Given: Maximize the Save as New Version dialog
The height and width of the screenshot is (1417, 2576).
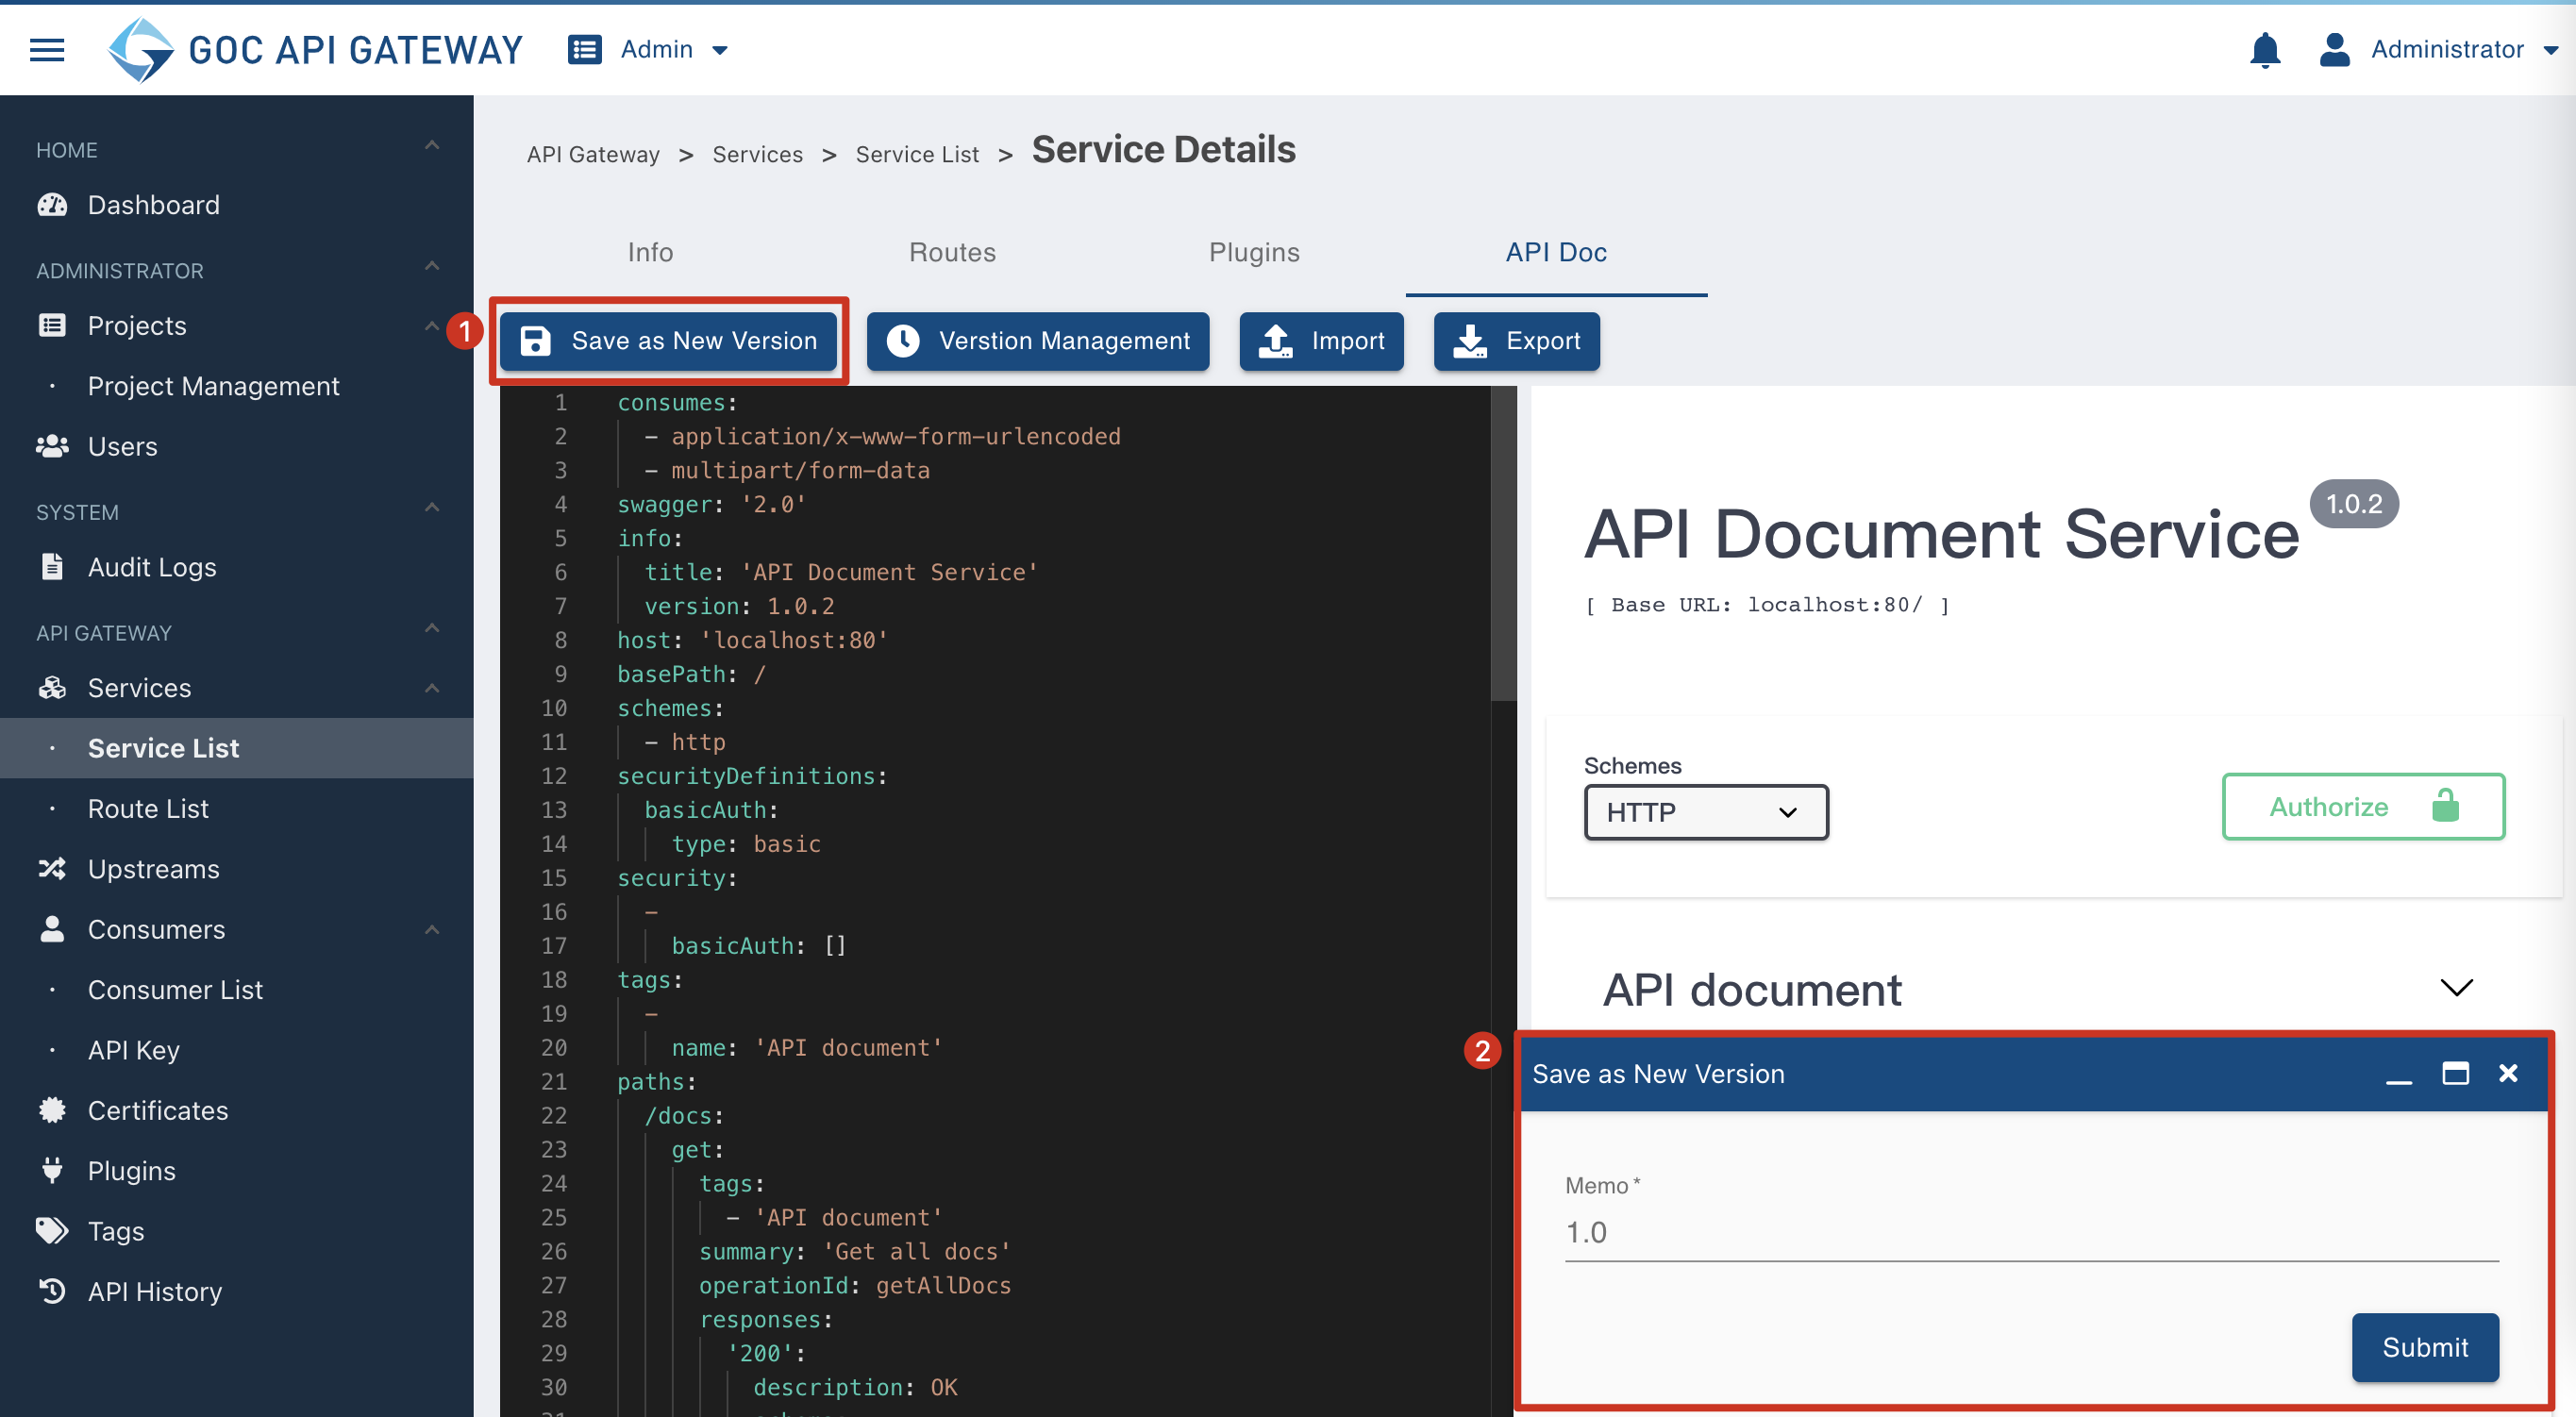Looking at the screenshot, I should point(2455,1074).
